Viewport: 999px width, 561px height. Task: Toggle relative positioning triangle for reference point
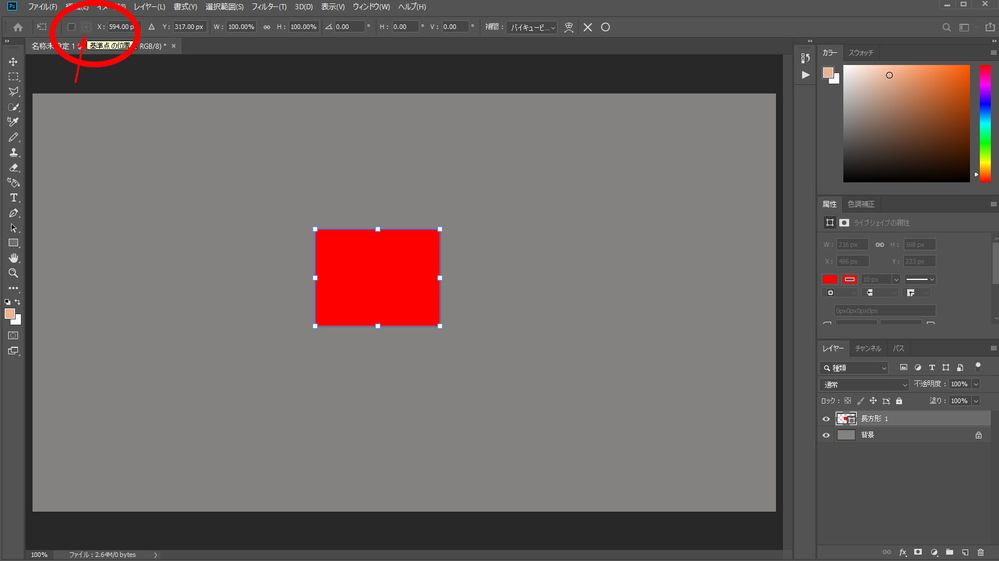pyautogui.click(x=151, y=27)
